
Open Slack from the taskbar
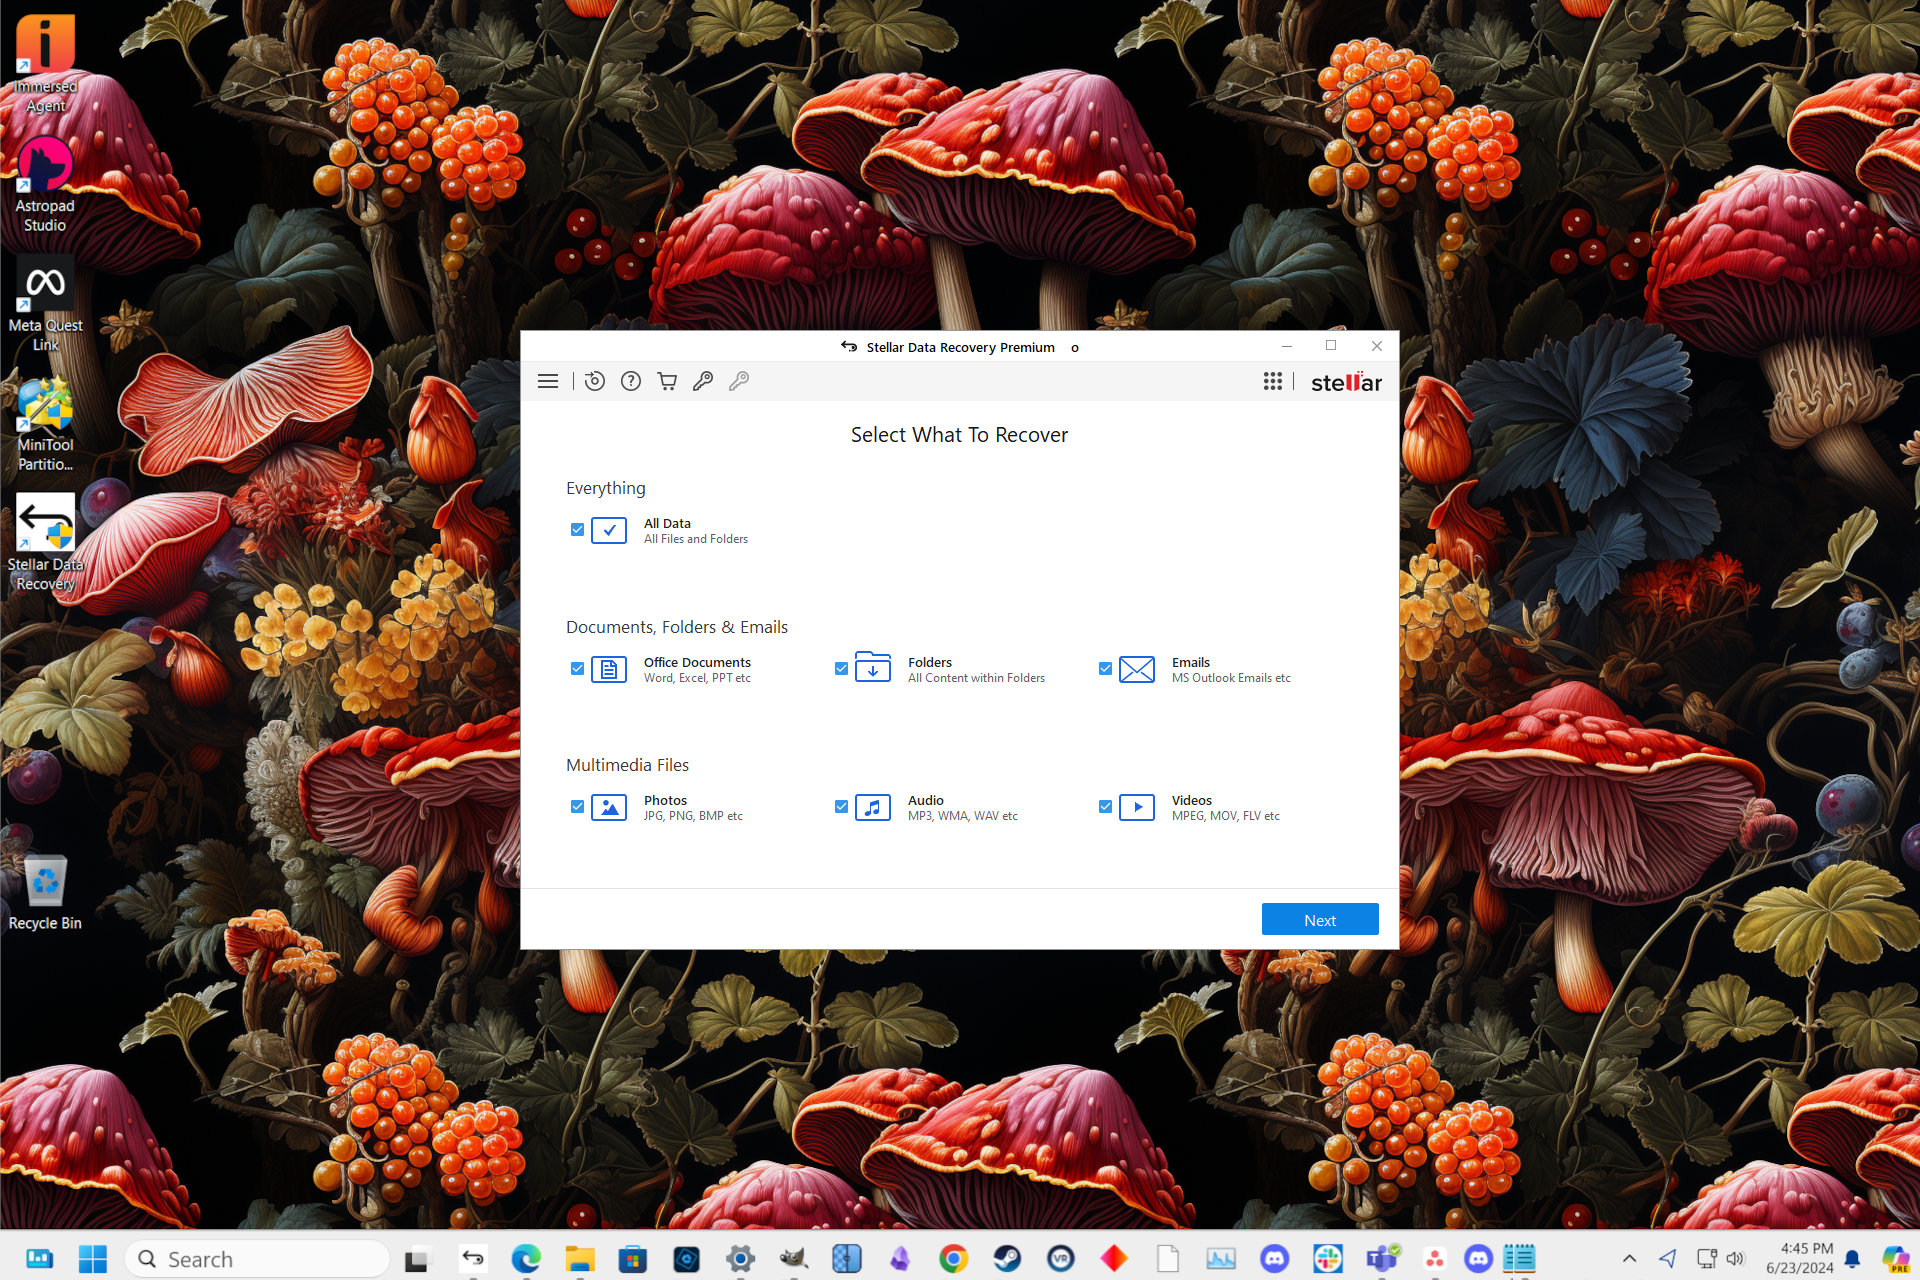[x=1328, y=1259]
